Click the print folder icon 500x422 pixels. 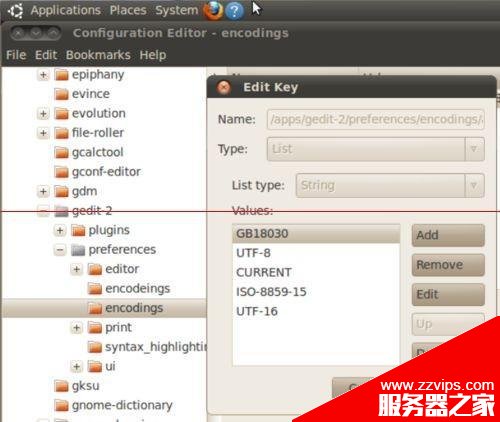[x=95, y=328]
